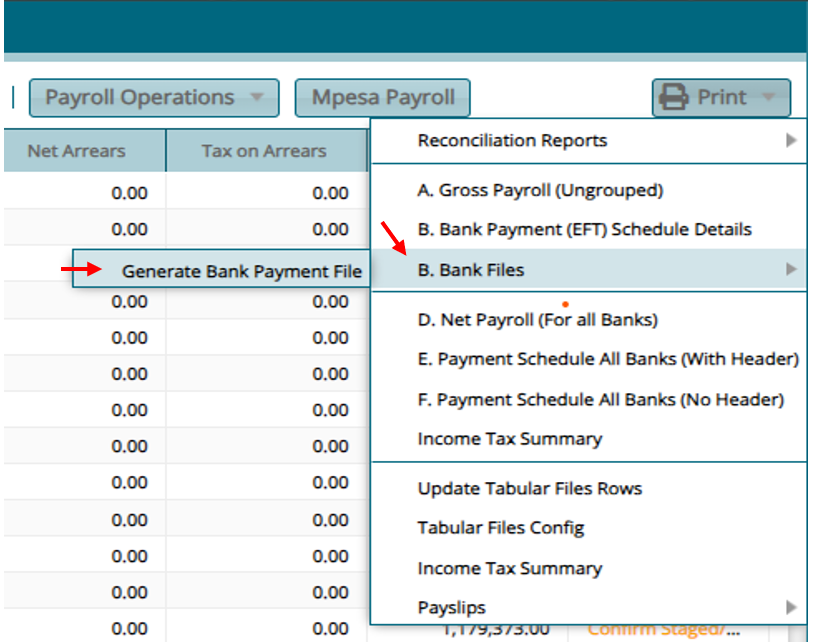814x642 pixels.
Task: Click the Mpesa Payroll button
Action: point(382,97)
